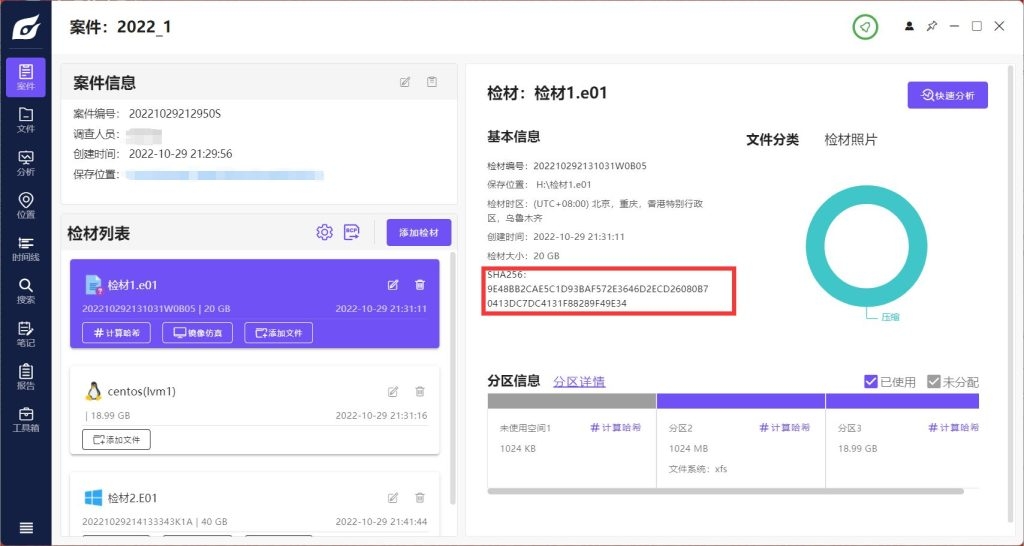Open the 工具箱 toolbox sidebar icon
Viewport: 1024px width, 546px height.
[26, 419]
